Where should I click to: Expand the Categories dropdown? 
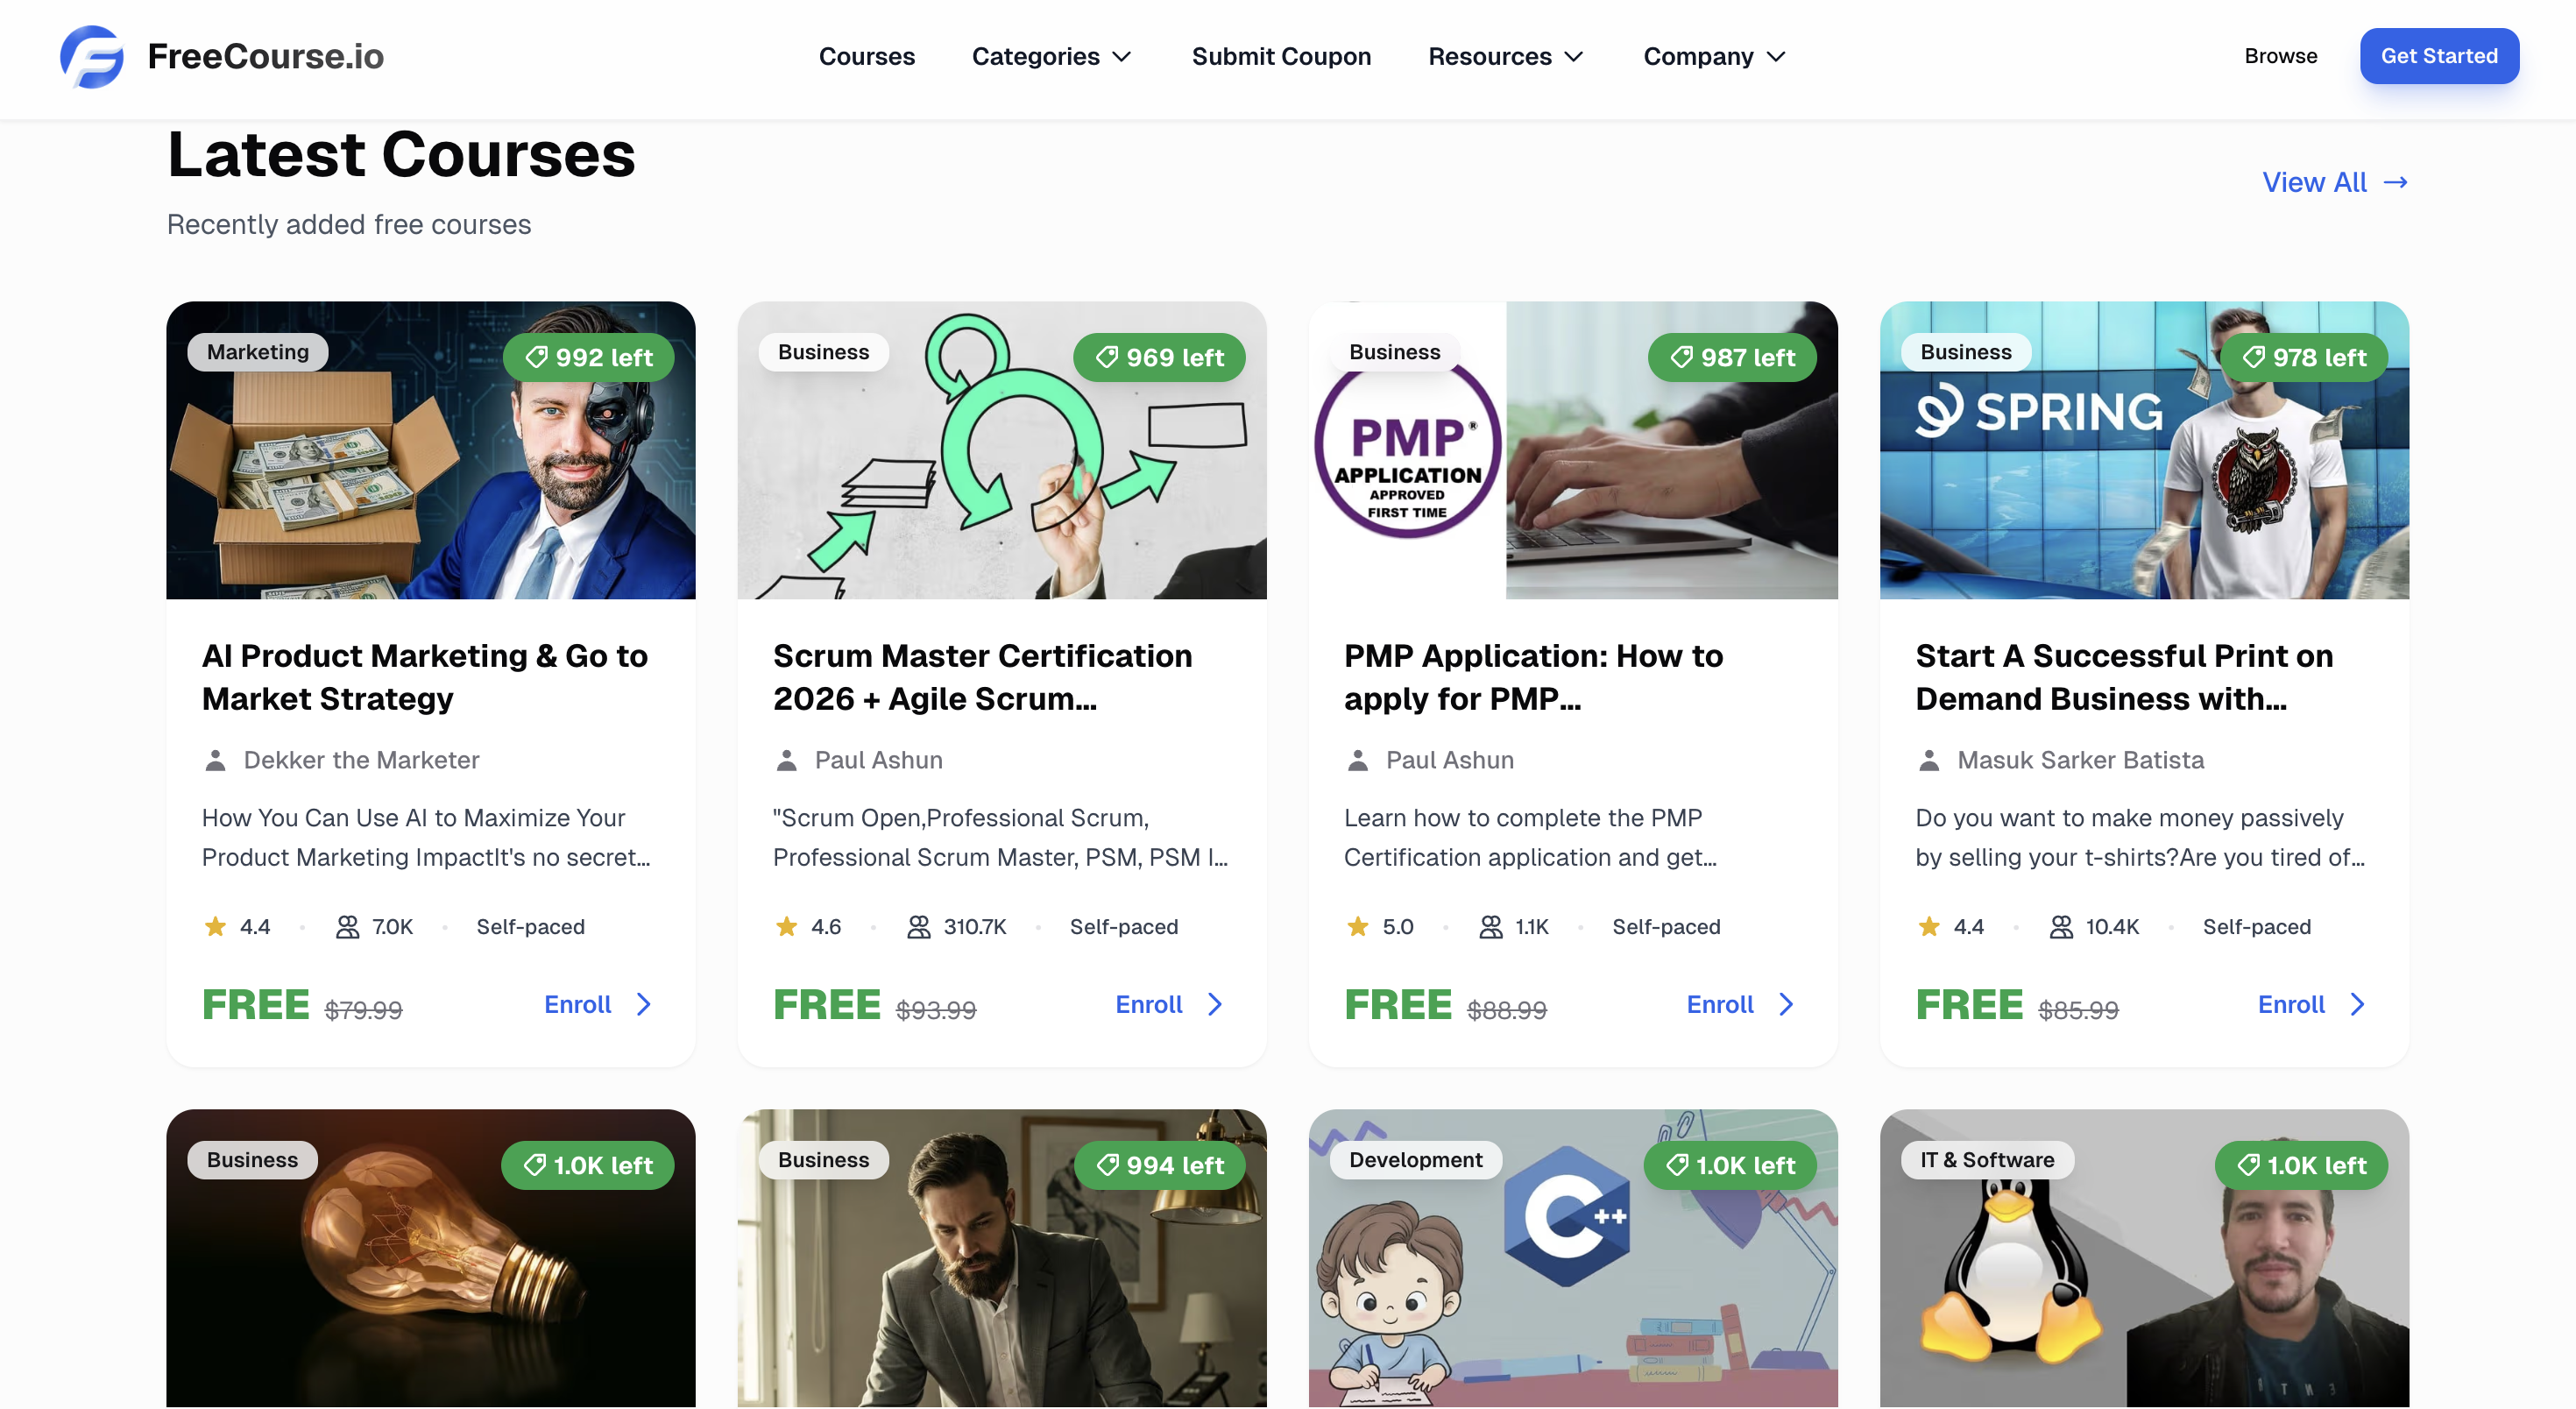[1051, 56]
